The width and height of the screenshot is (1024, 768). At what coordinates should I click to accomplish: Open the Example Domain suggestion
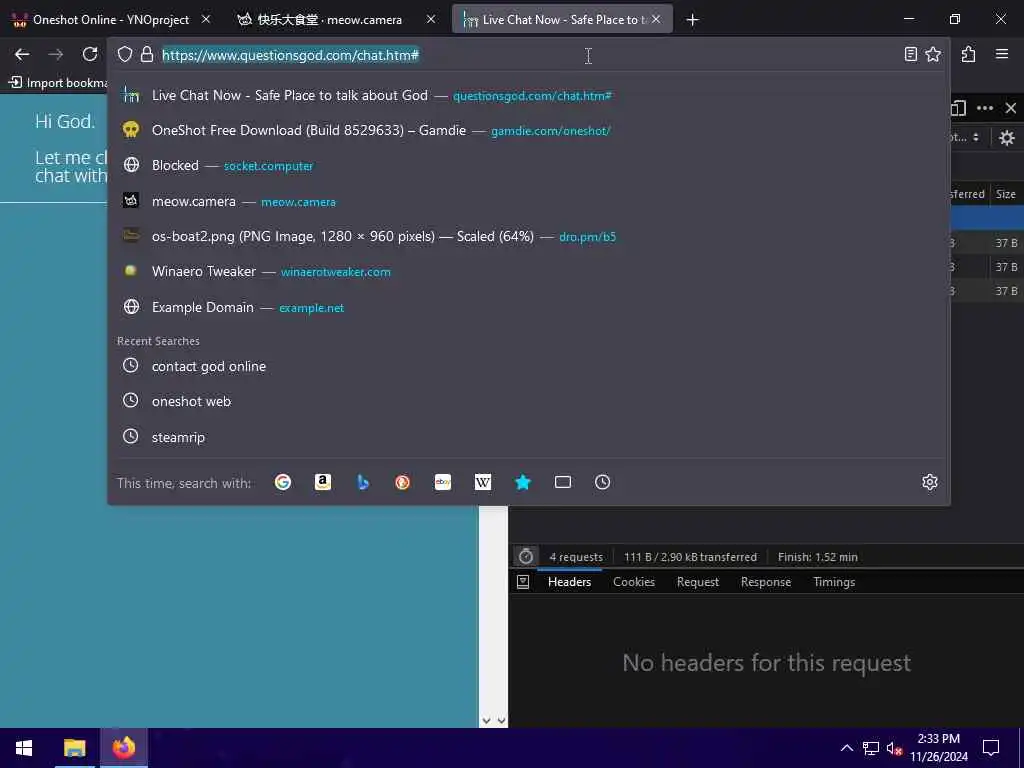coord(528,308)
